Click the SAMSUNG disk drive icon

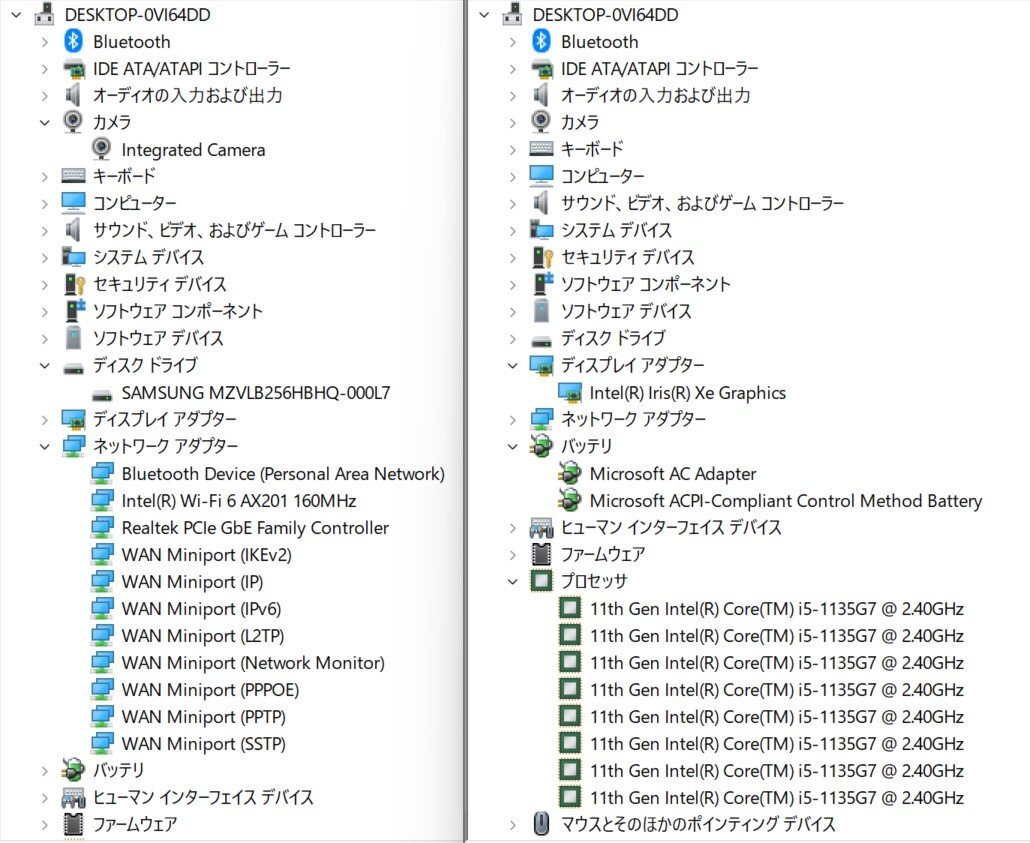[102, 395]
